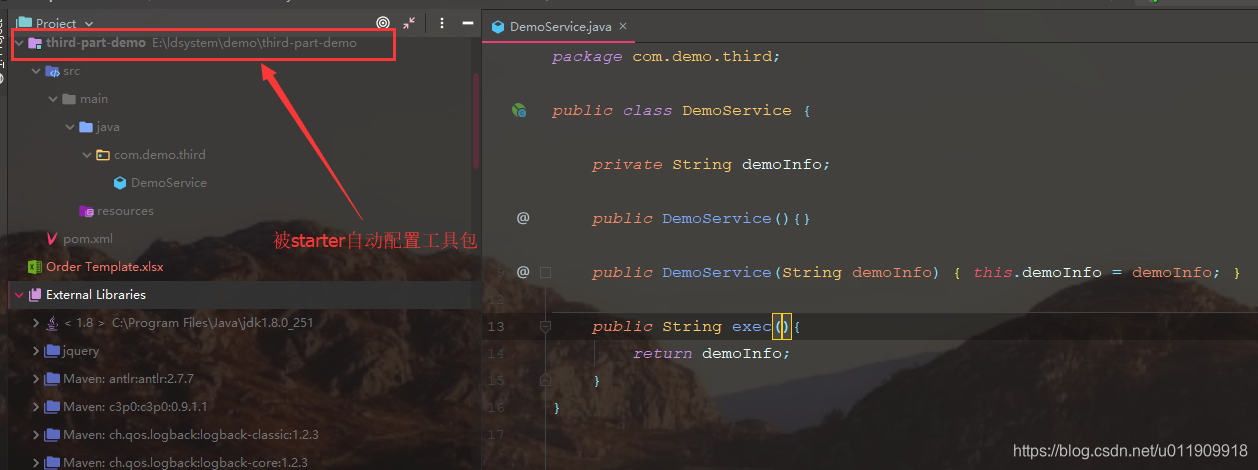Click the Select Opened File target icon
The width and height of the screenshot is (1258, 470).
[383, 23]
